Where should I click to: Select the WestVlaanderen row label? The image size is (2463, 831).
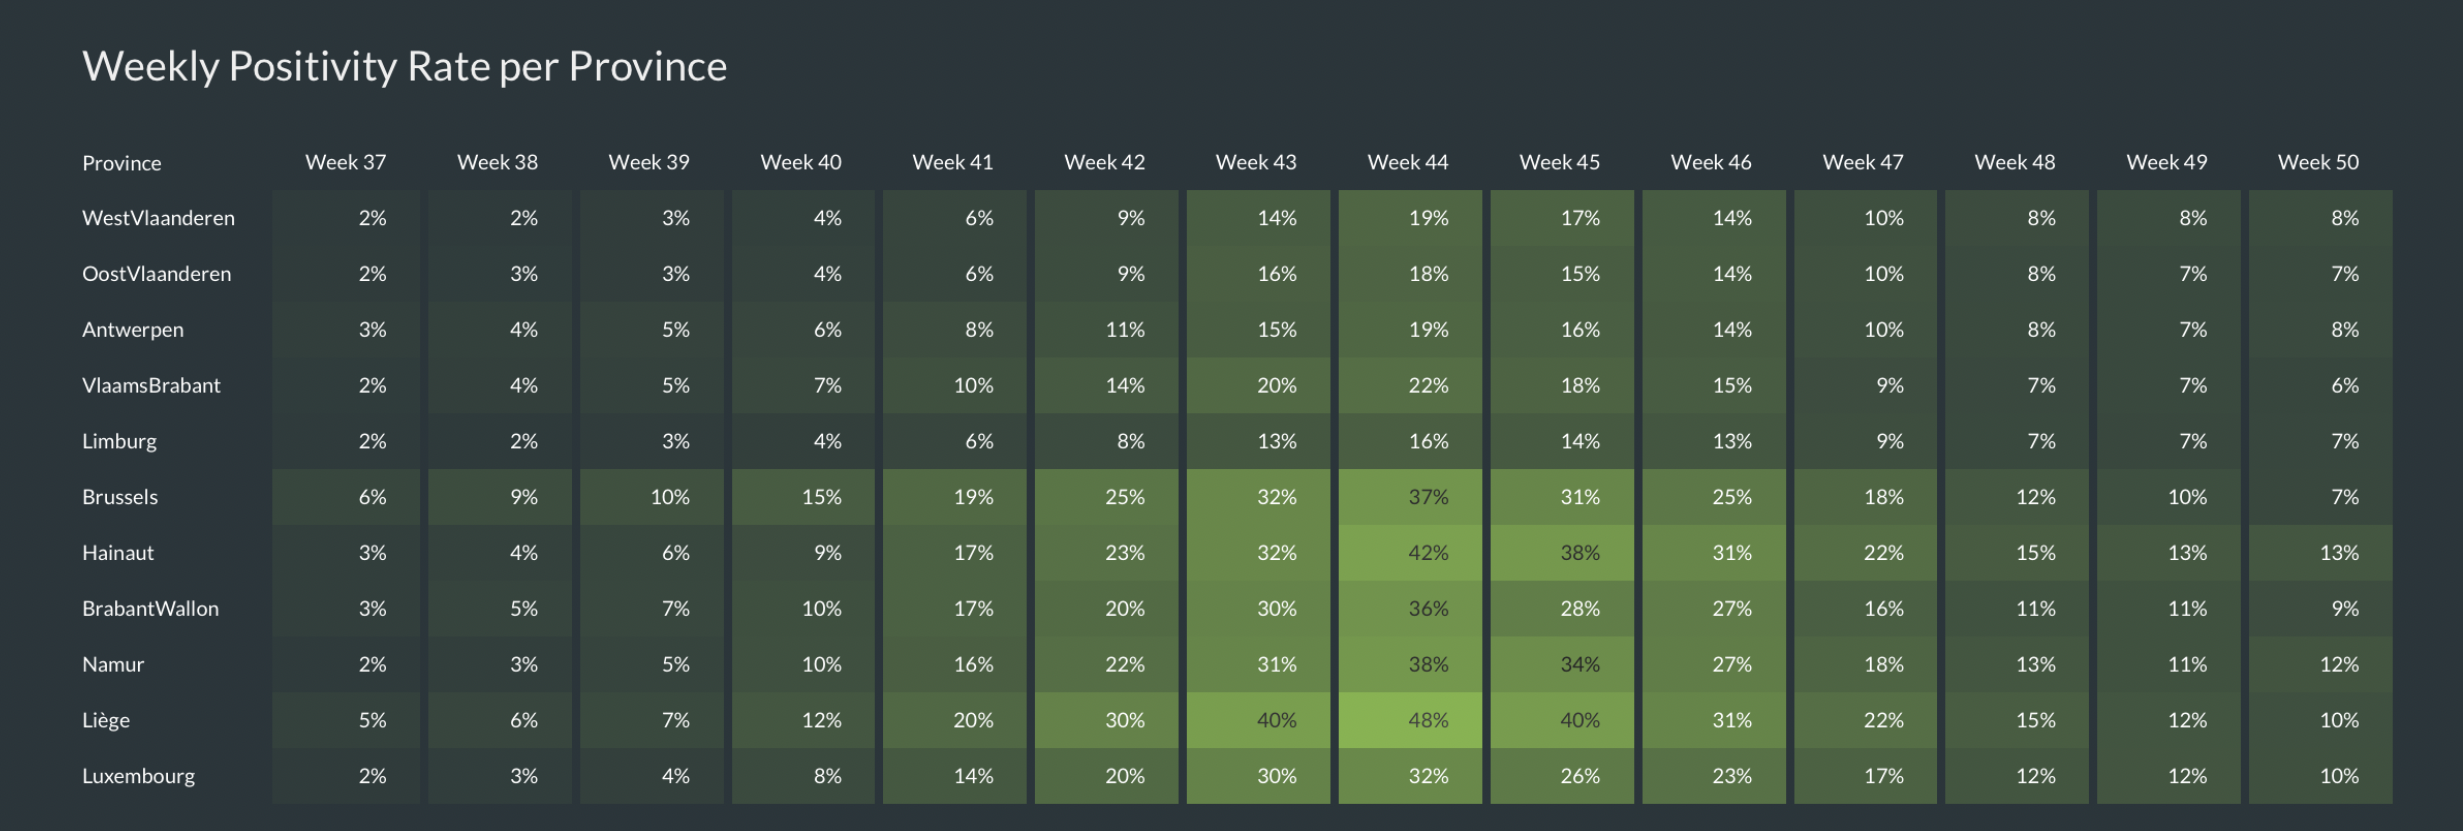158,218
